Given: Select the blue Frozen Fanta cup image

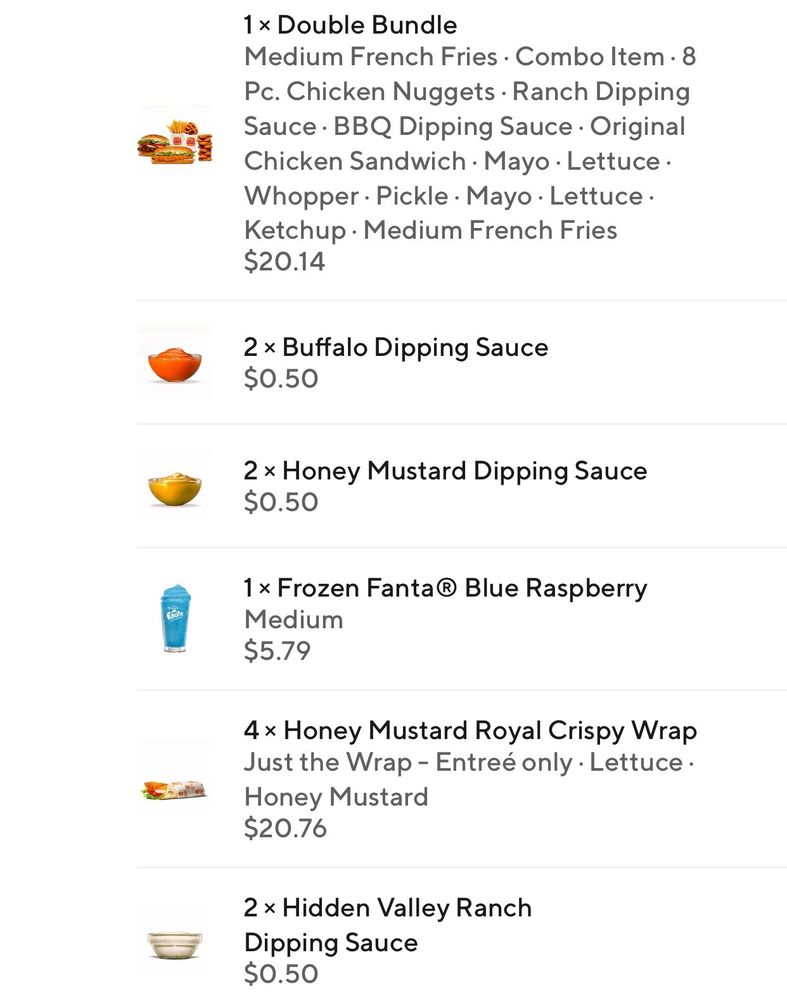Looking at the screenshot, I should click(x=175, y=620).
